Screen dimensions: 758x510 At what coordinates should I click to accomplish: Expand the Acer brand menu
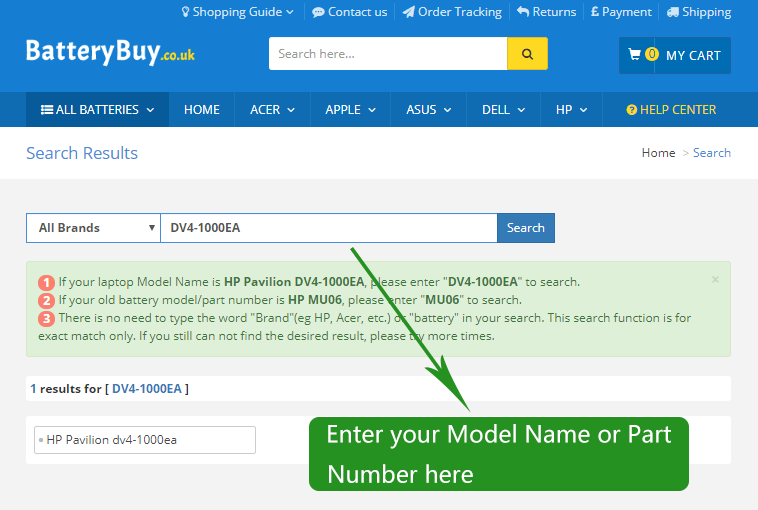coord(272,110)
